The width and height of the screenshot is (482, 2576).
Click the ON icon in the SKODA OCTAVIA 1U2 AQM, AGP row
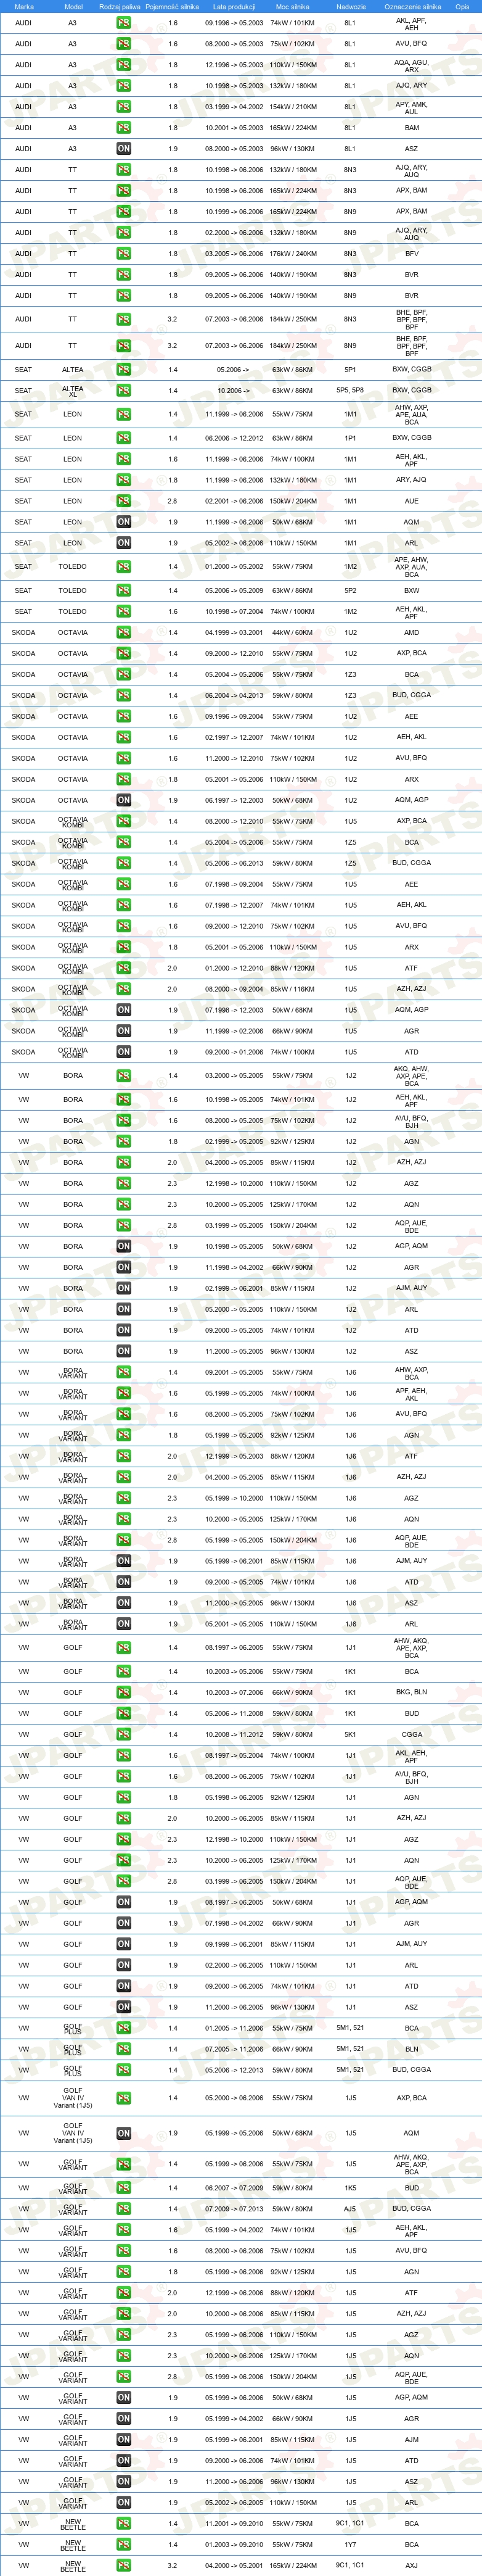pyautogui.click(x=123, y=801)
